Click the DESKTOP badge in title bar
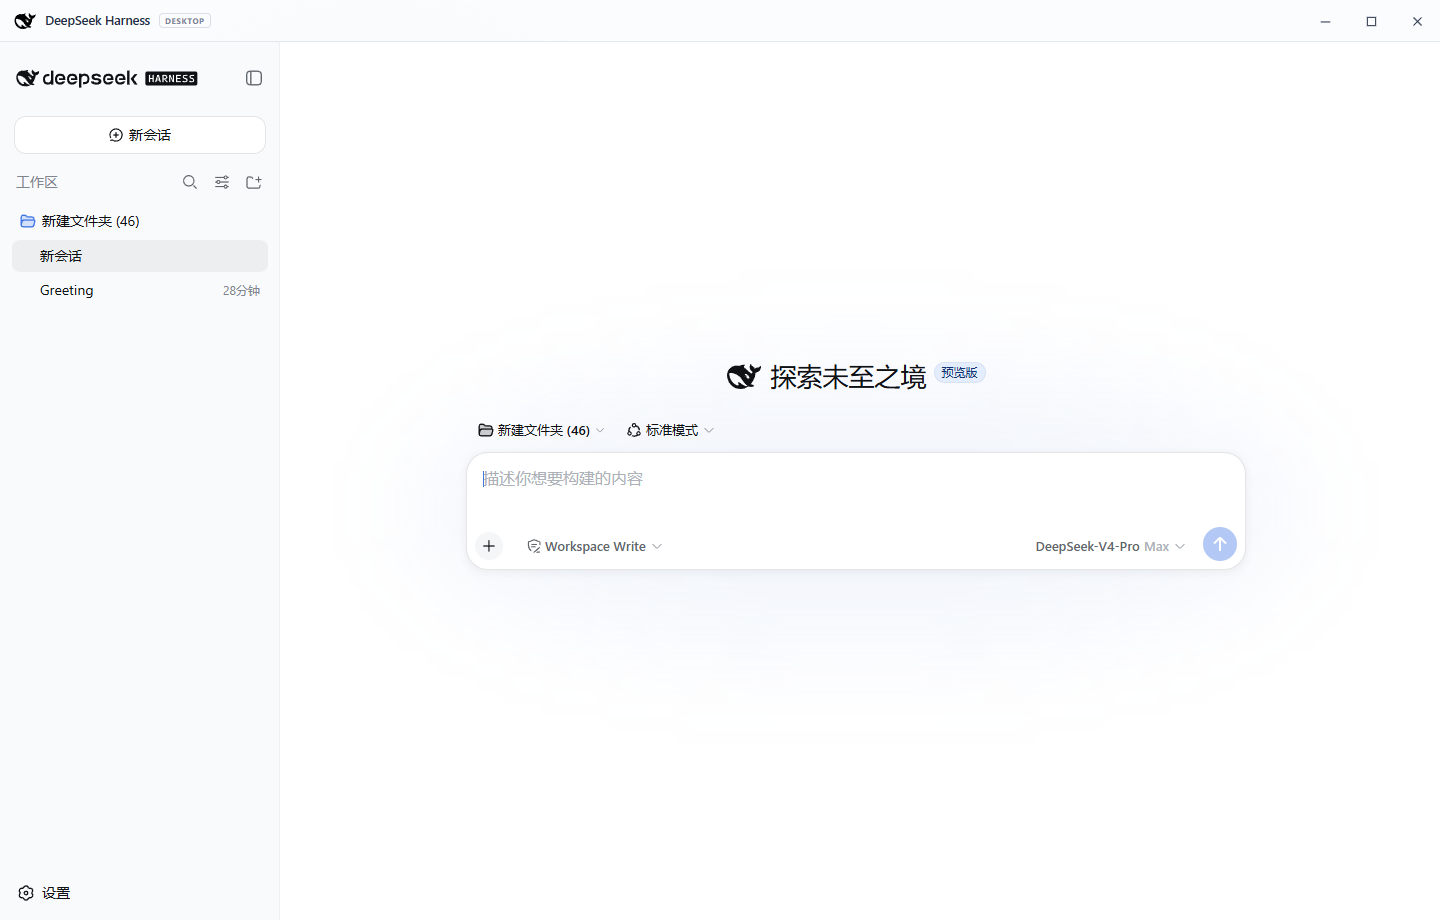The image size is (1440, 920). [x=185, y=21]
